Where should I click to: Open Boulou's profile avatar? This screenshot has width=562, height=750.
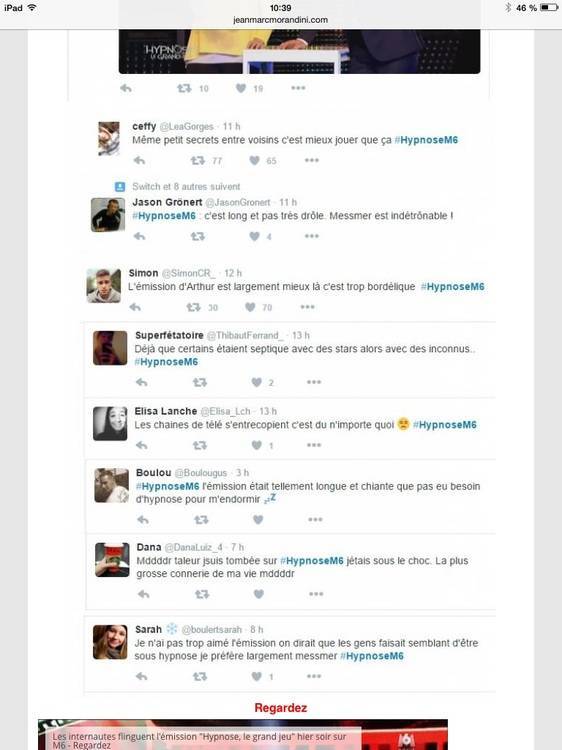tap(111, 485)
